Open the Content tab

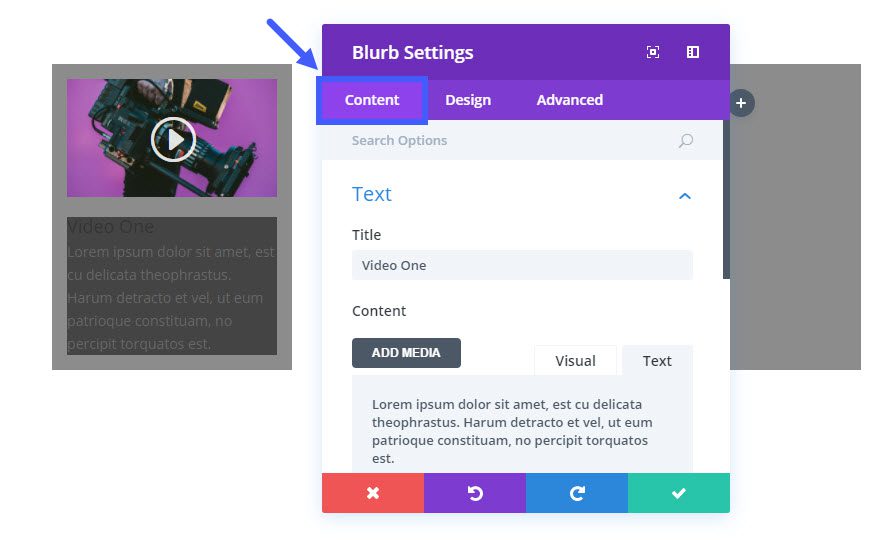pyautogui.click(x=372, y=100)
